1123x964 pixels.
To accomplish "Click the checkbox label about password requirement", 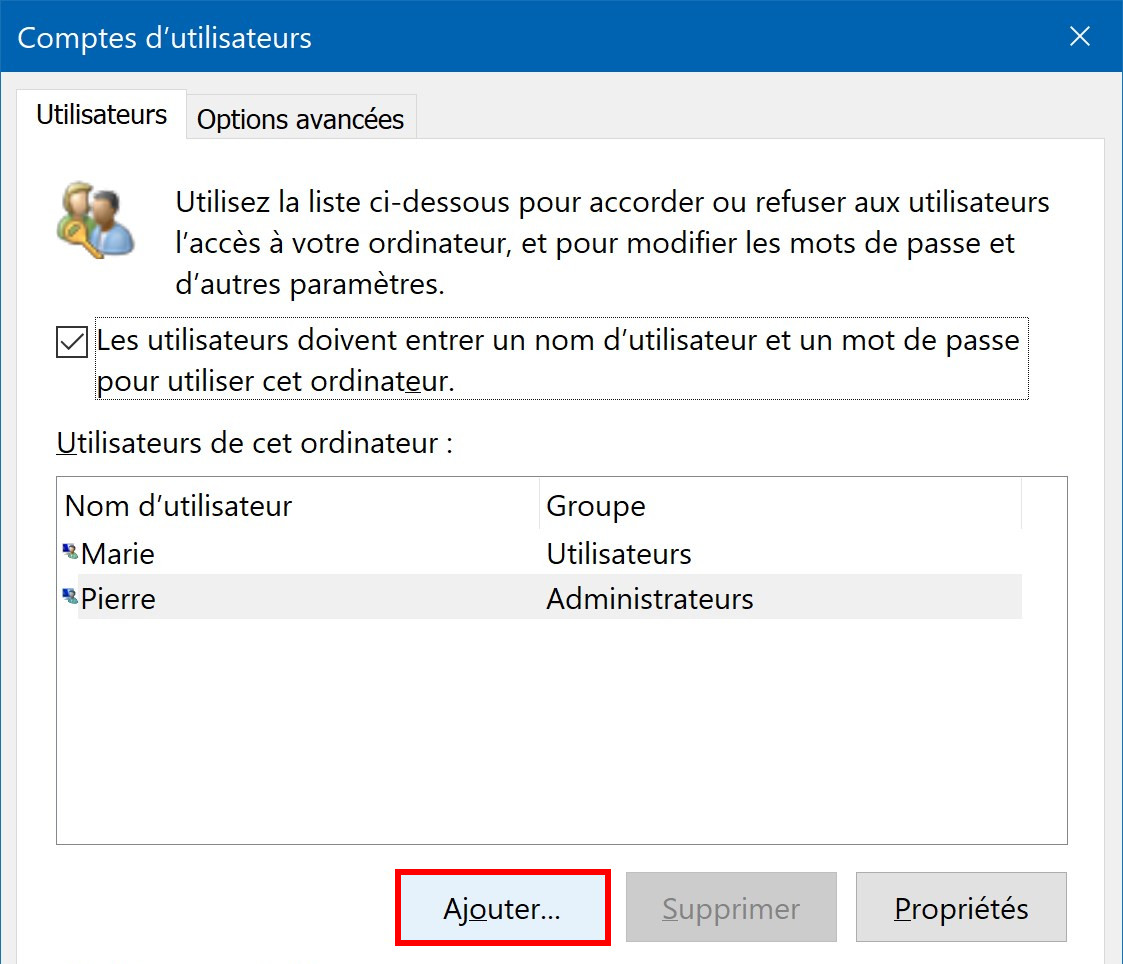I will click(x=561, y=359).
